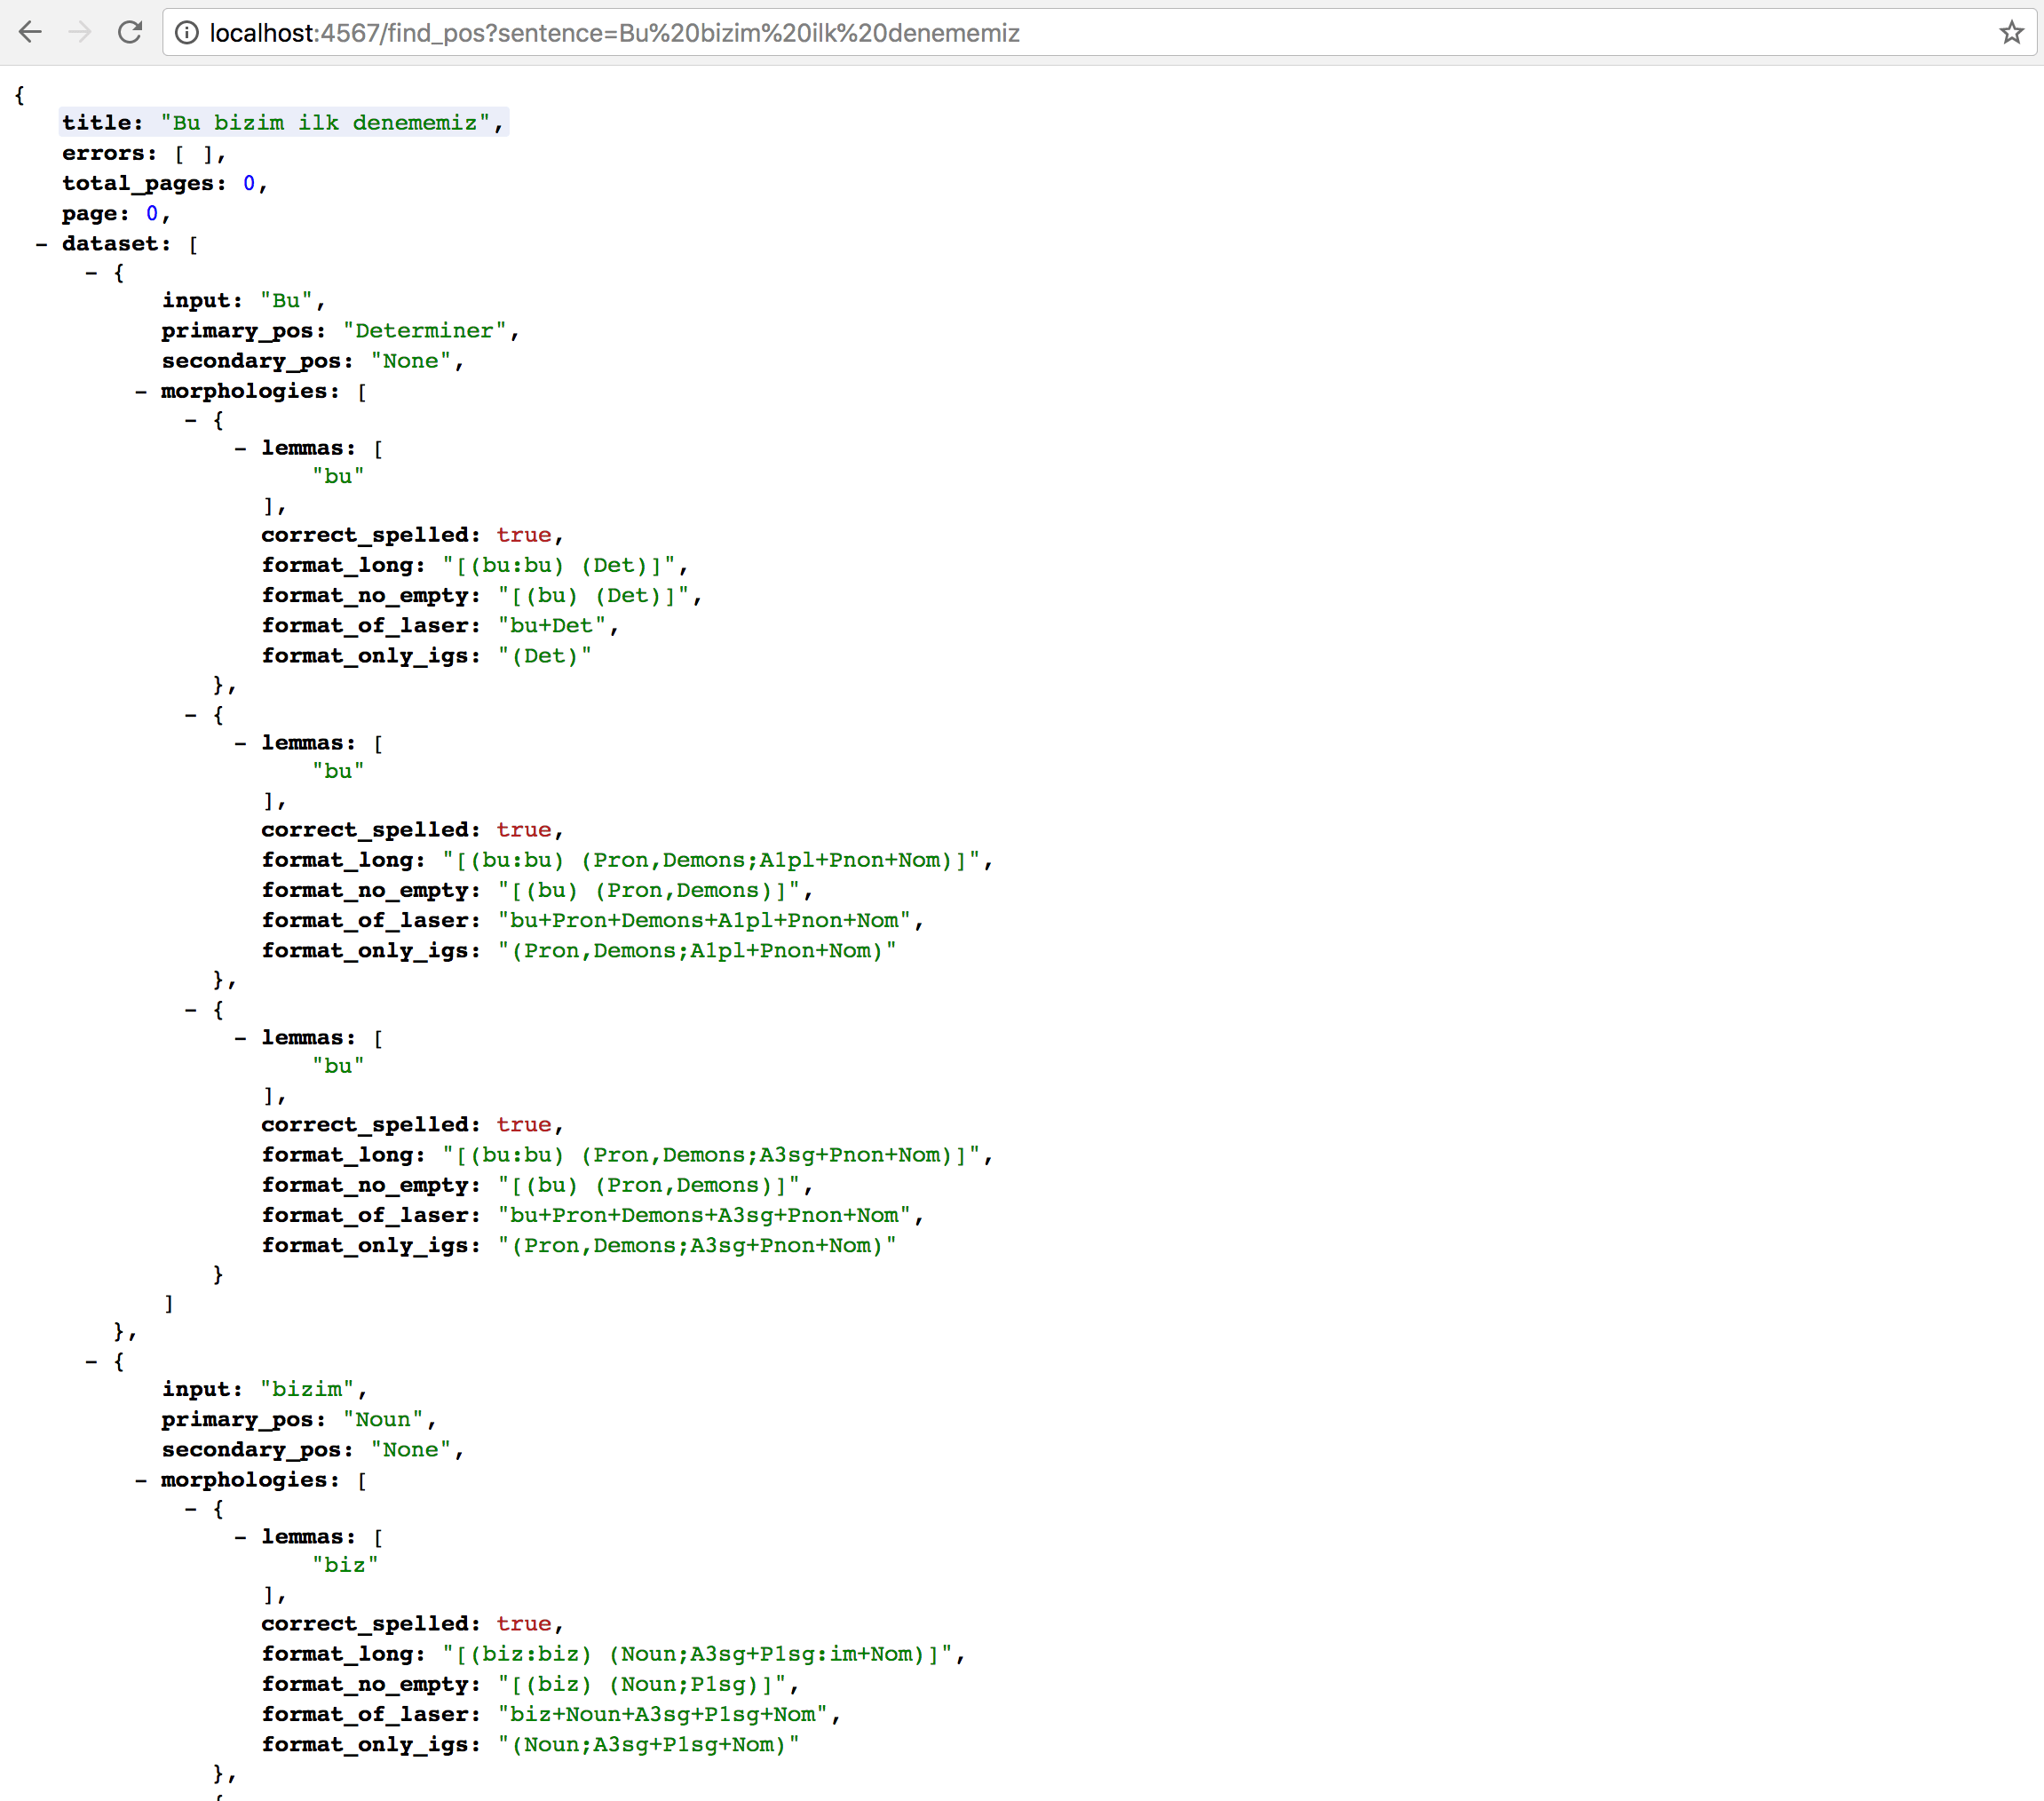Collapse the Pron Demons A1pl morphology object
This screenshot has width=2044, height=1801.
(191, 715)
